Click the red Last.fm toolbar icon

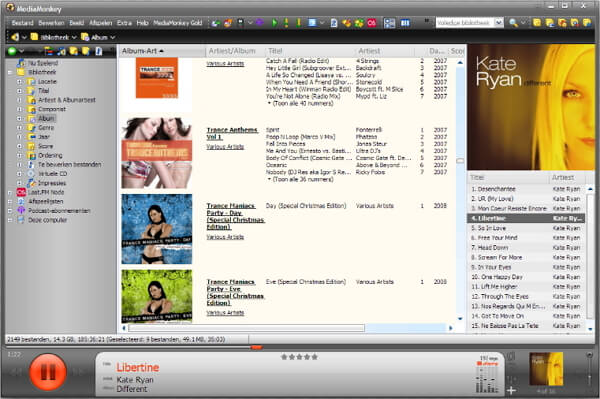coord(372,23)
